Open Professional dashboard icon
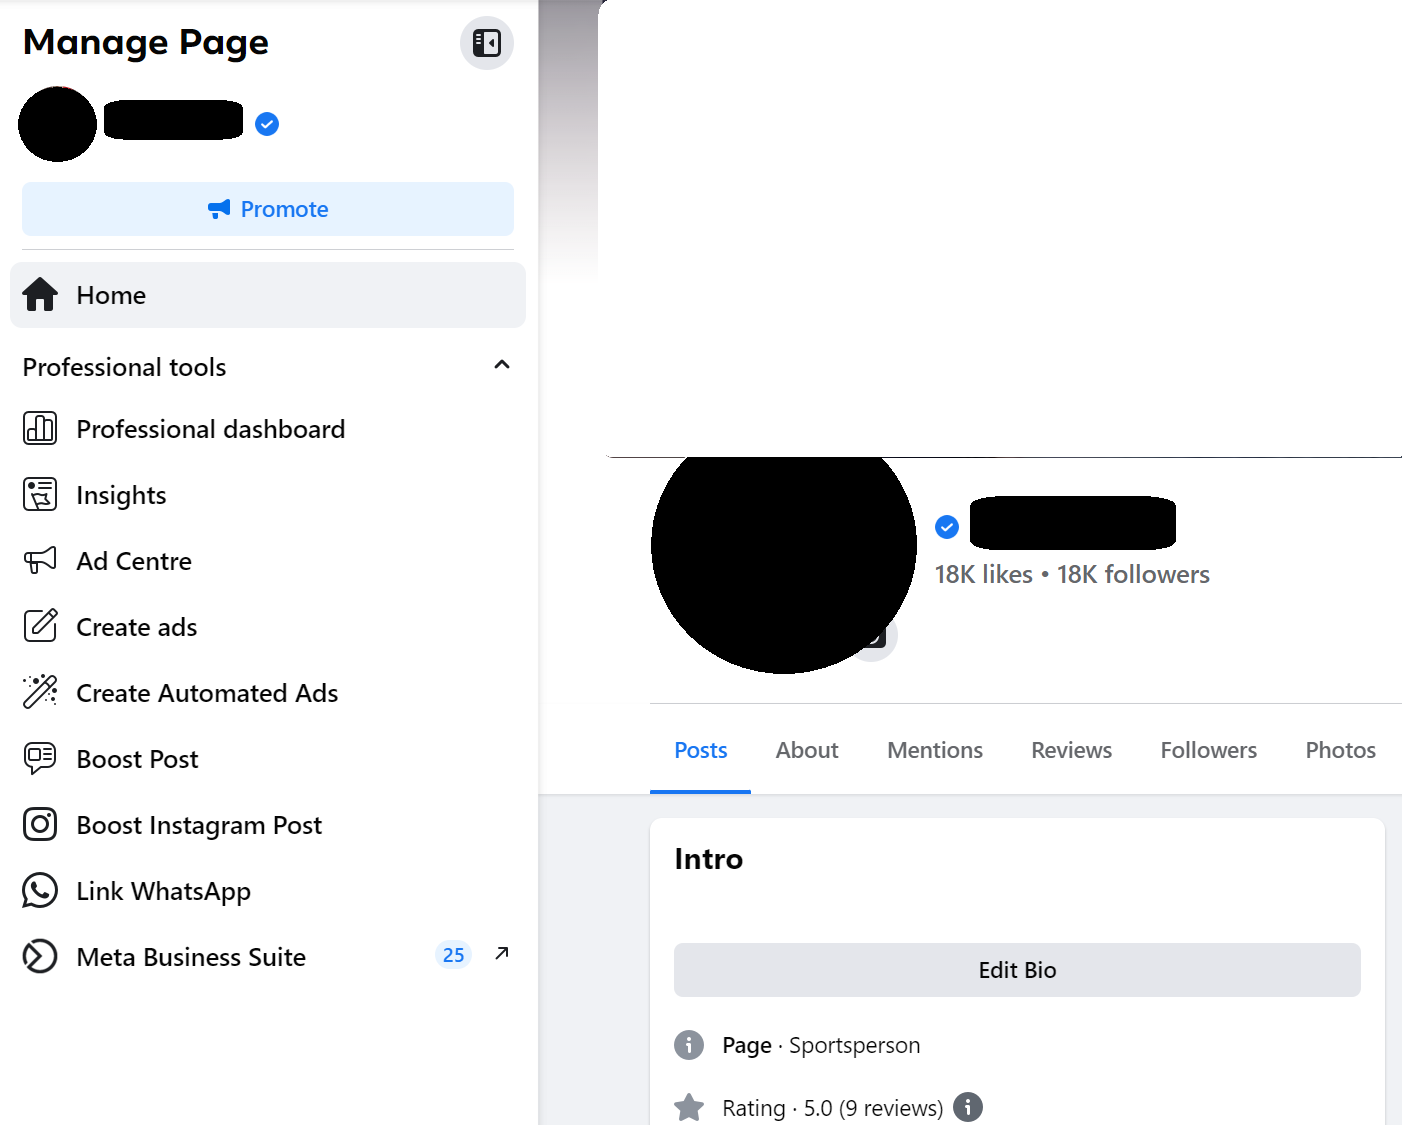1402x1125 pixels. [40, 428]
